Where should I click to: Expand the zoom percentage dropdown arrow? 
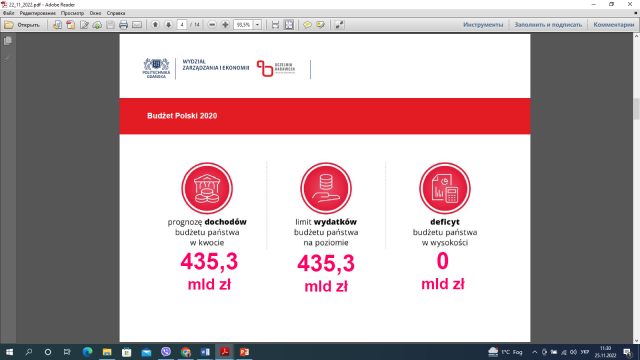coord(258,25)
